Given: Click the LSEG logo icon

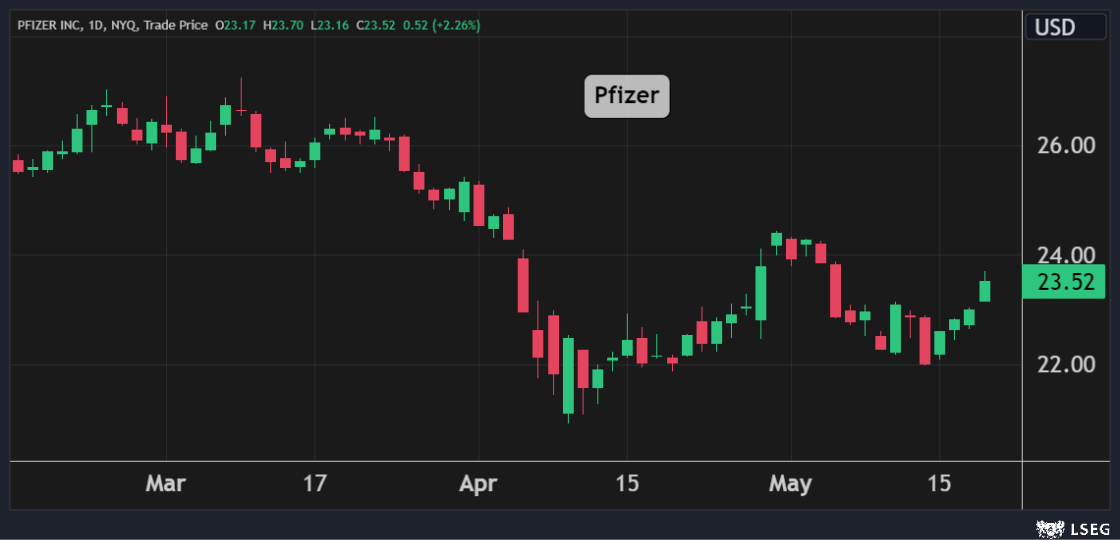Looking at the screenshot, I should (x=1047, y=527).
